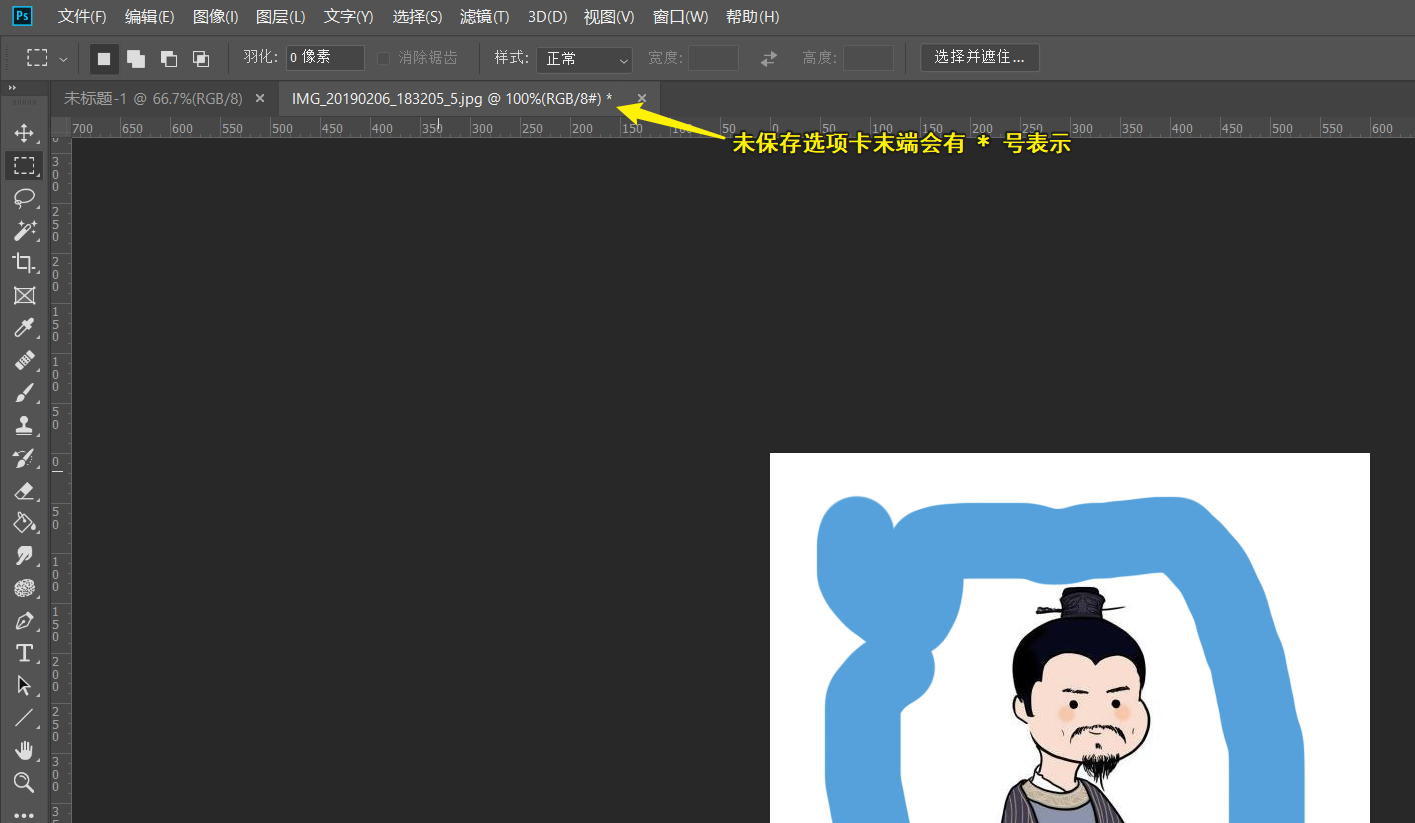The image size is (1415, 823).
Task: Open the 滤镜(T) menu
Action: (x=484, y=17)
